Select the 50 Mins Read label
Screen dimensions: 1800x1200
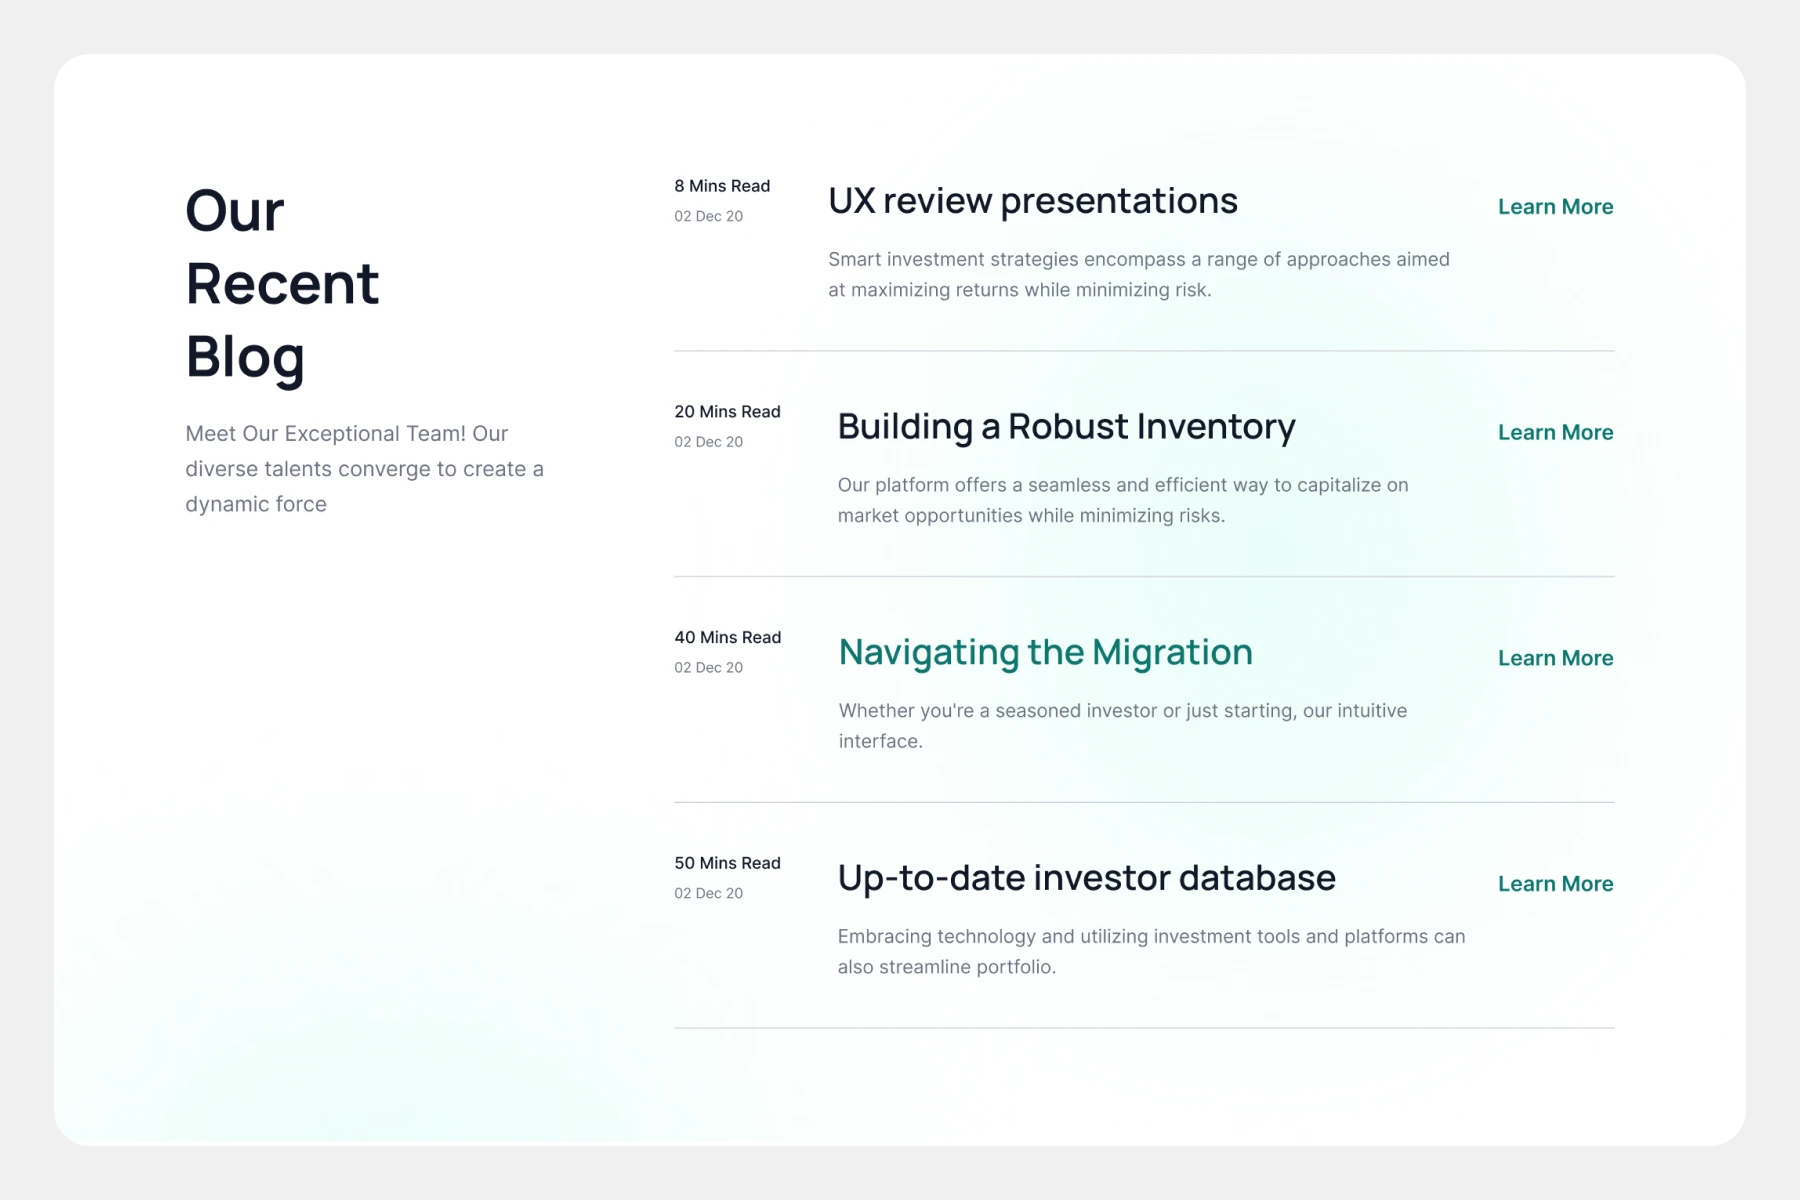[x=727, y=863]
